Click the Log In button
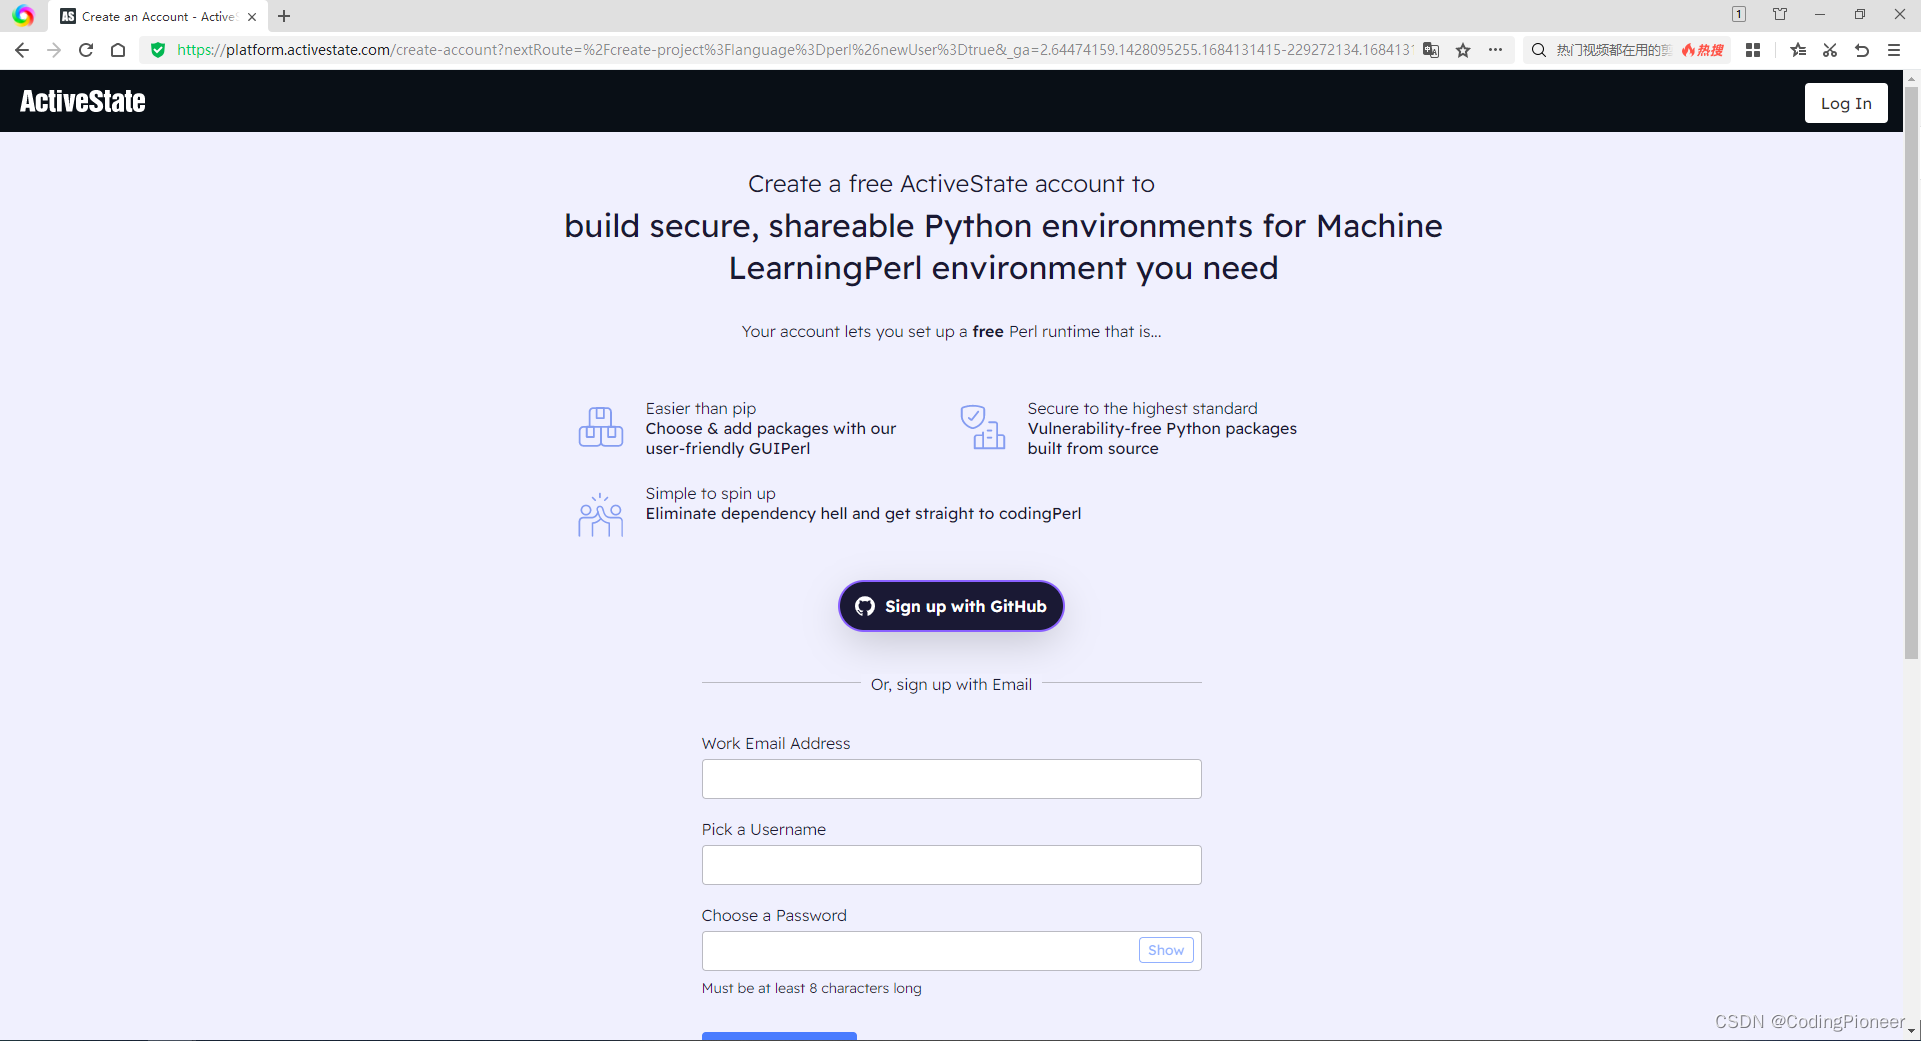The height and width of the screenshot is (1041, 1921). pyautogui.click(x=1846, y=103)
